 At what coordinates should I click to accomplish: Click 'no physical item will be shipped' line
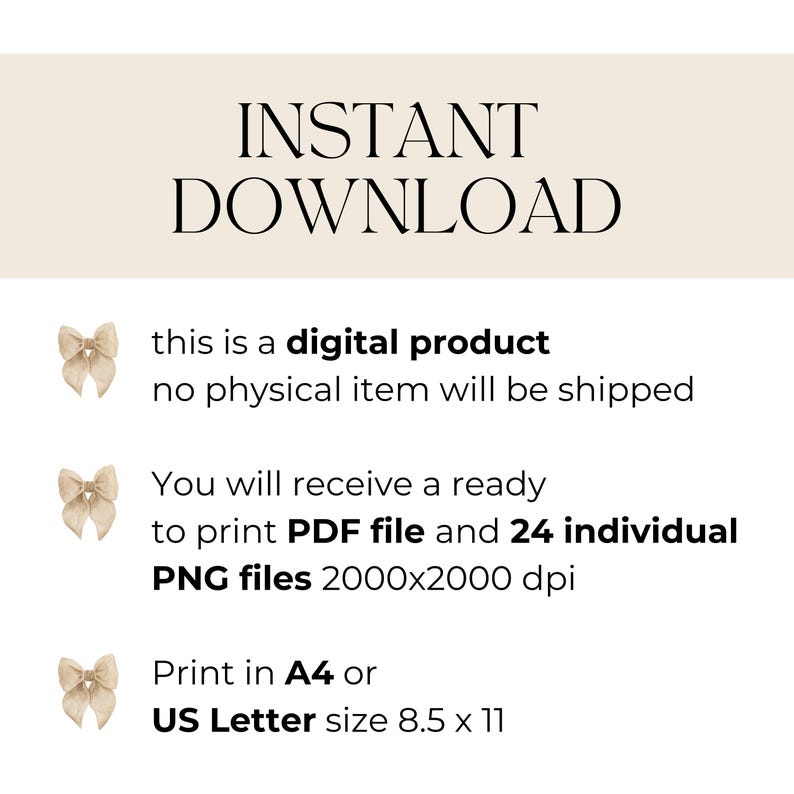click(423, 390)
